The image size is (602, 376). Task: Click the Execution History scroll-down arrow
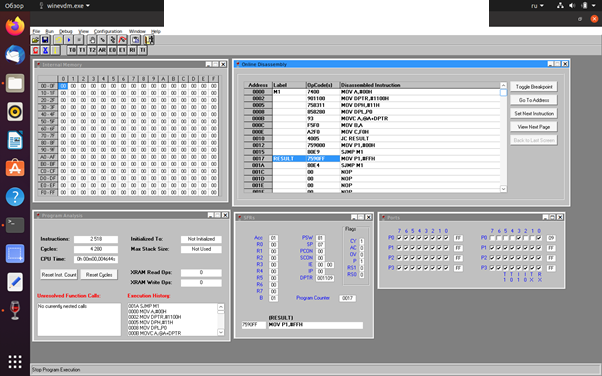[x=221, y=332]
